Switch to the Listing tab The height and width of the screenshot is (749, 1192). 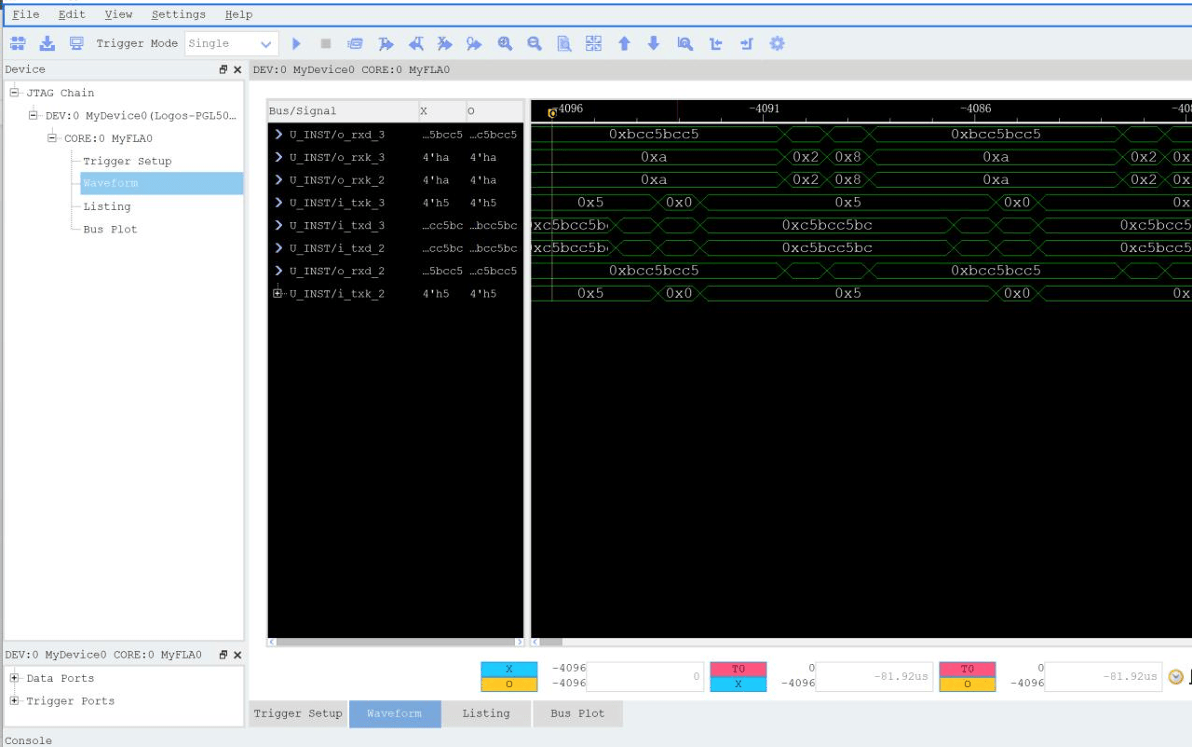click(x=486, y=714)
